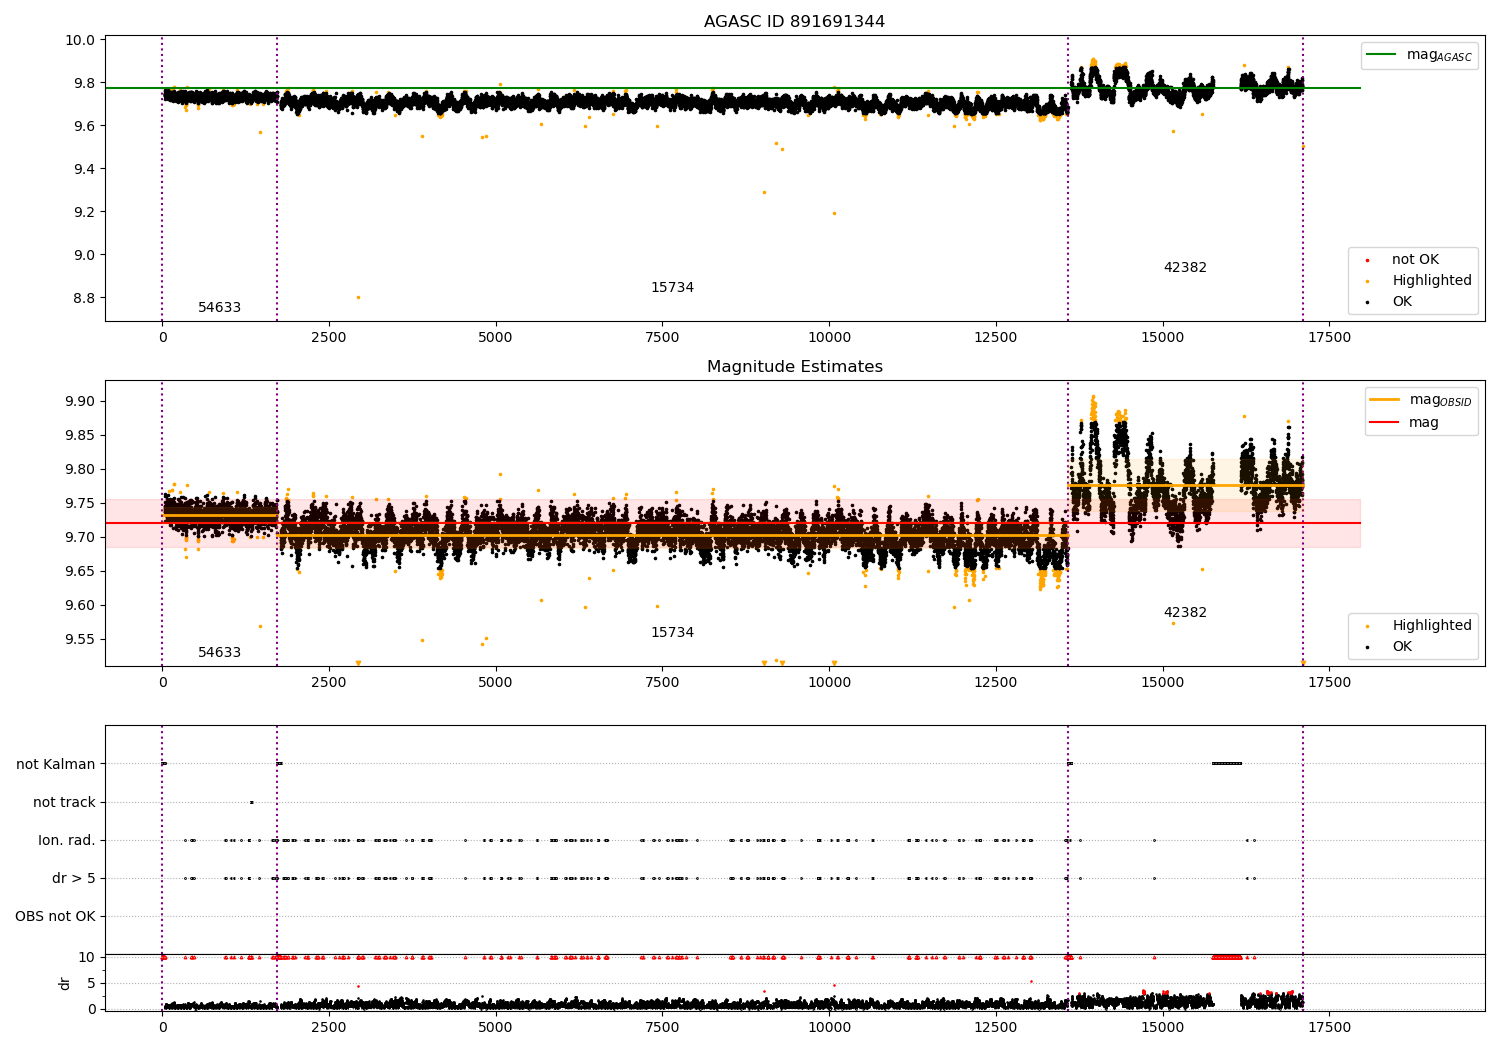
Task: Click the red 'not OK' legend marker
Action: pyautogui.click(x=1367, y=260)
